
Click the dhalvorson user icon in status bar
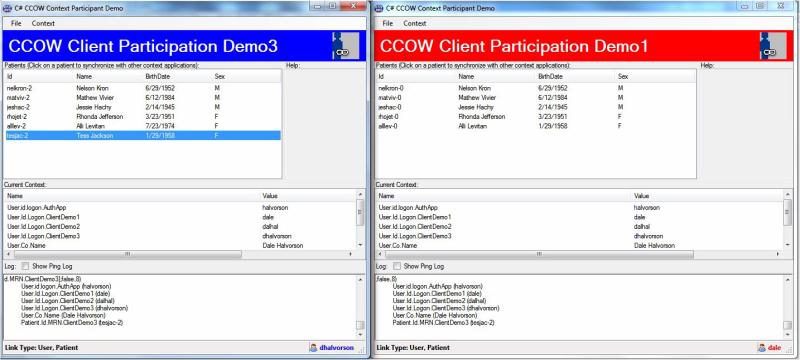(313, 348)
